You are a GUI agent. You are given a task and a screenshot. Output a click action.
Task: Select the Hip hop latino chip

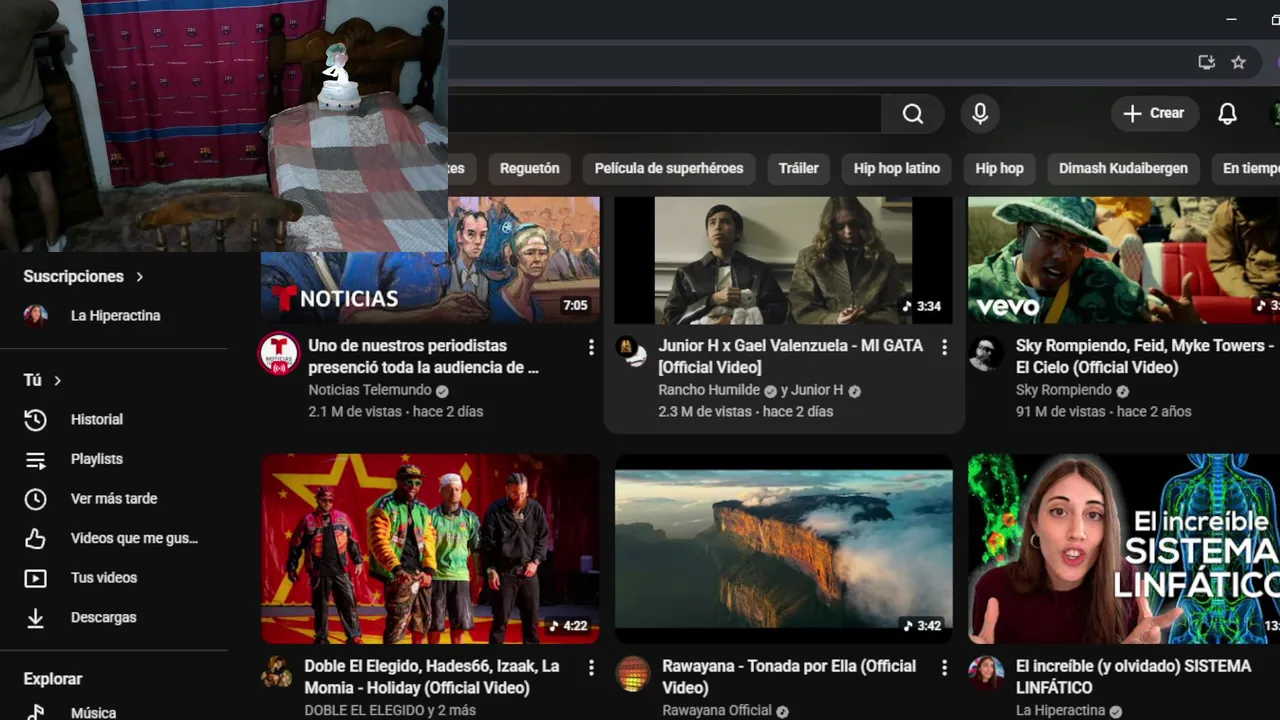click(x=897, y=168)
